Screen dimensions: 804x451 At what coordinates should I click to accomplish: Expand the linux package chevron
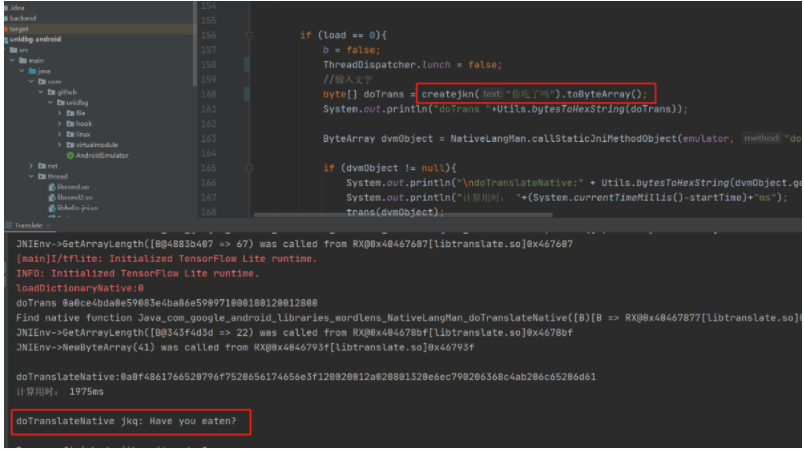(x=60, y=134)
